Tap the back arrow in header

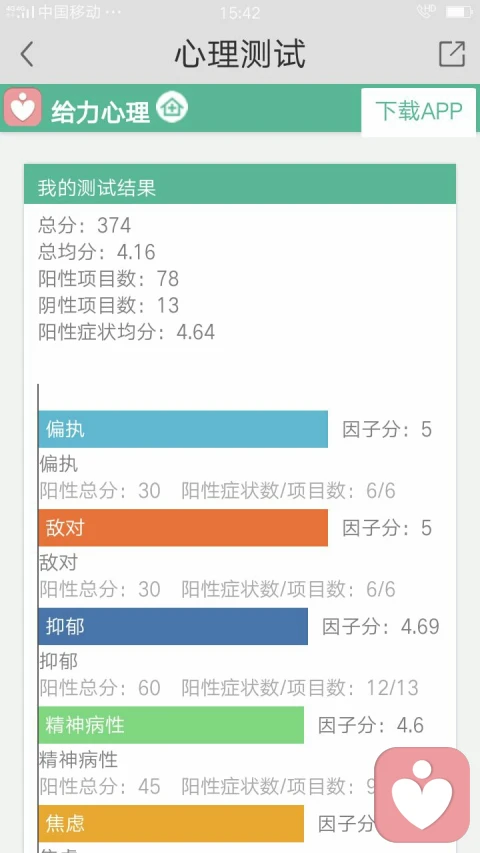tap(26, 54)
